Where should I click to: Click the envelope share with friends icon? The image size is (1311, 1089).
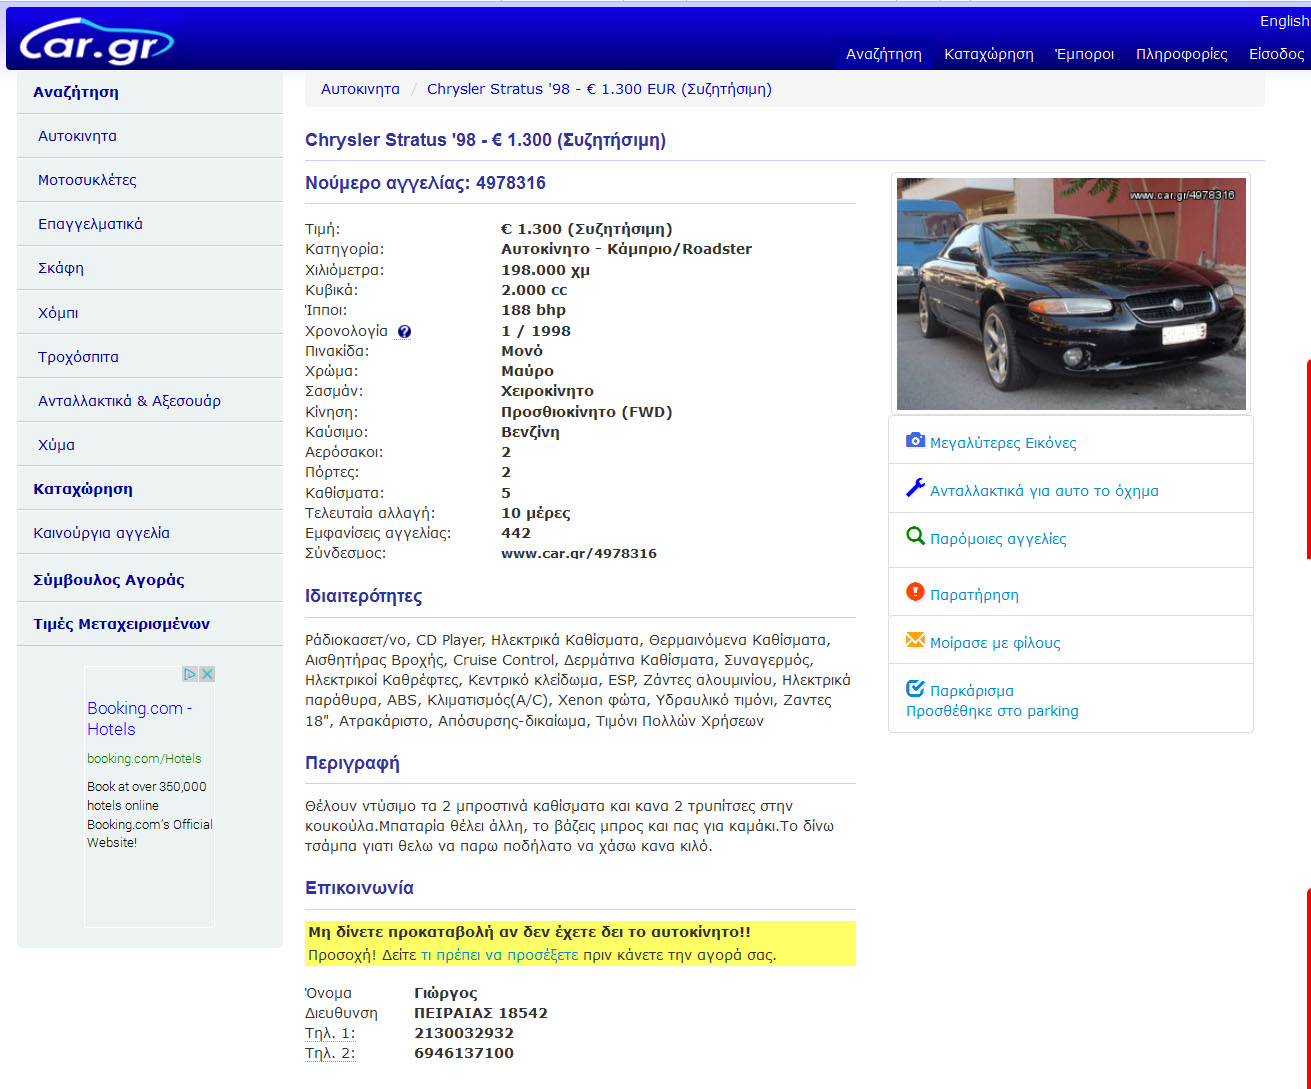[915, 640]
